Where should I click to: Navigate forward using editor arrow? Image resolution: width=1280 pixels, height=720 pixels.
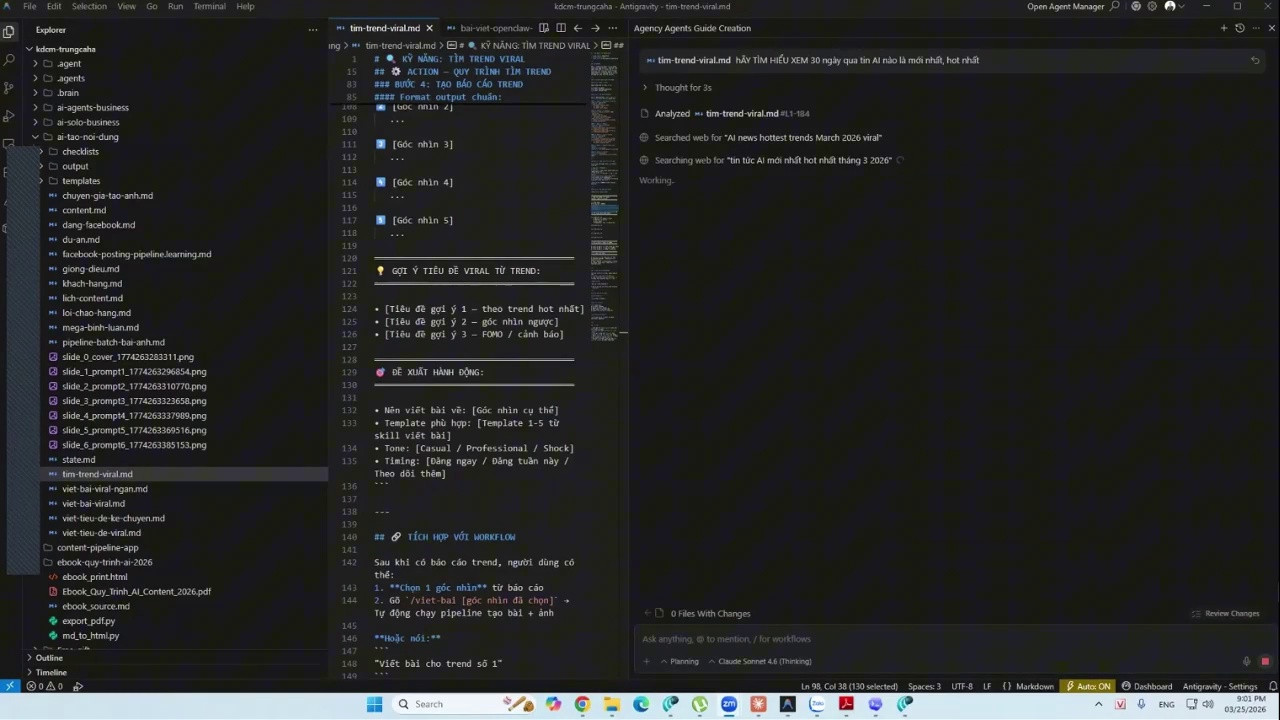coord(596,28)
